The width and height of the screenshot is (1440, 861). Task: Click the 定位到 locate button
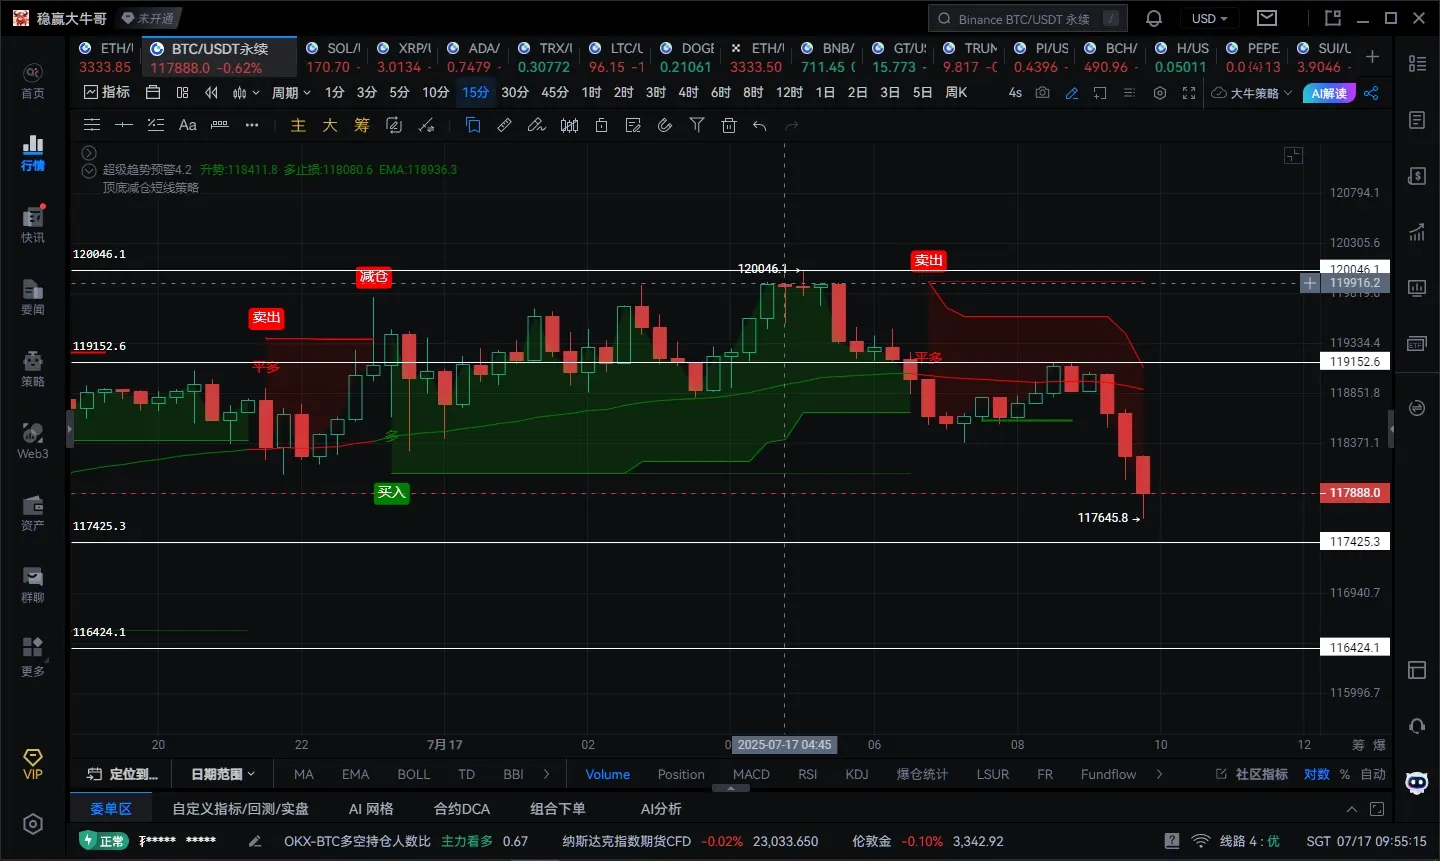pos(123,774)
